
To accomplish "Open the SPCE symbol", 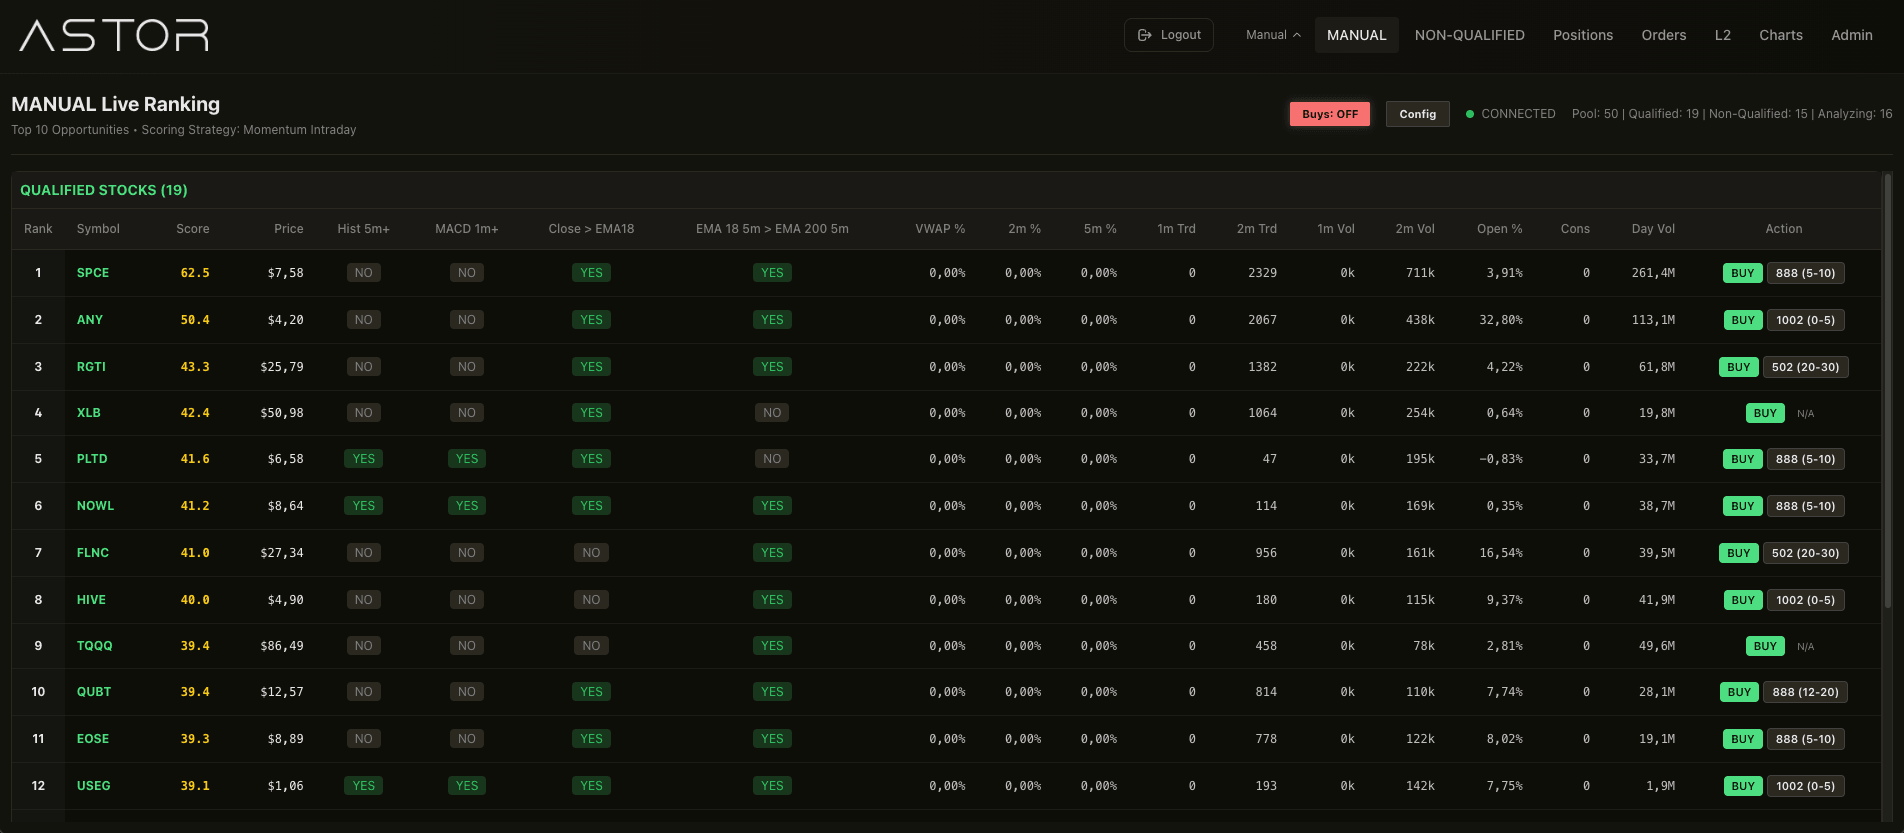I will 93,273.
